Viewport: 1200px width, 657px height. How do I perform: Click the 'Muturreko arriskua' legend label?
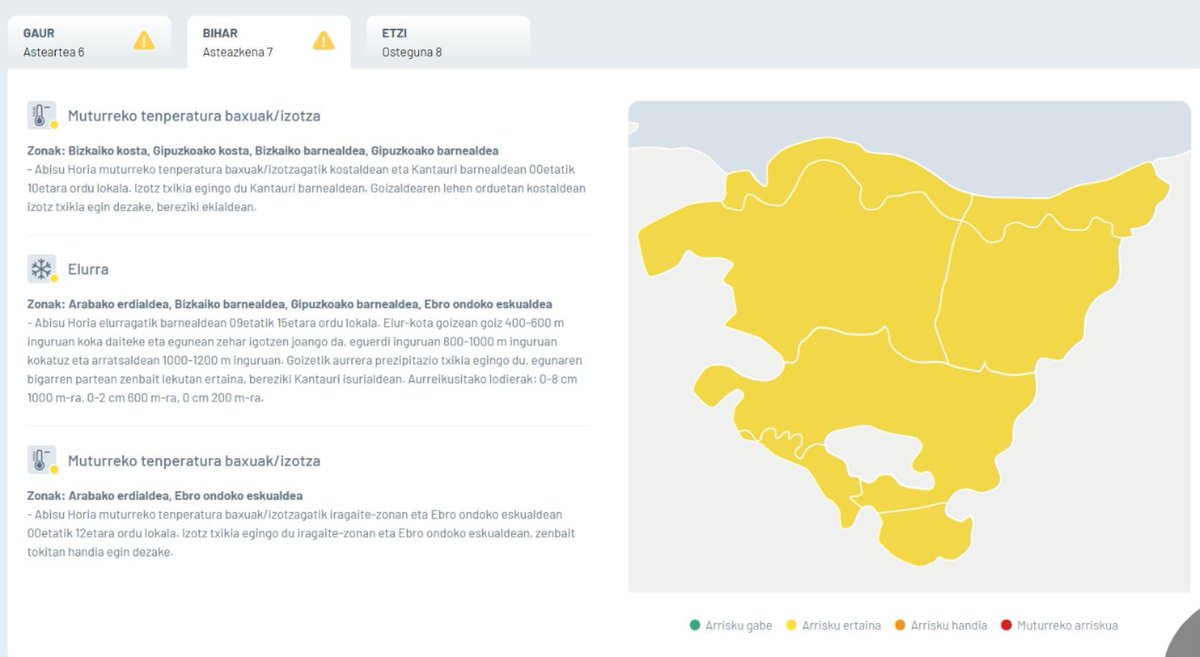point(1067,626)
